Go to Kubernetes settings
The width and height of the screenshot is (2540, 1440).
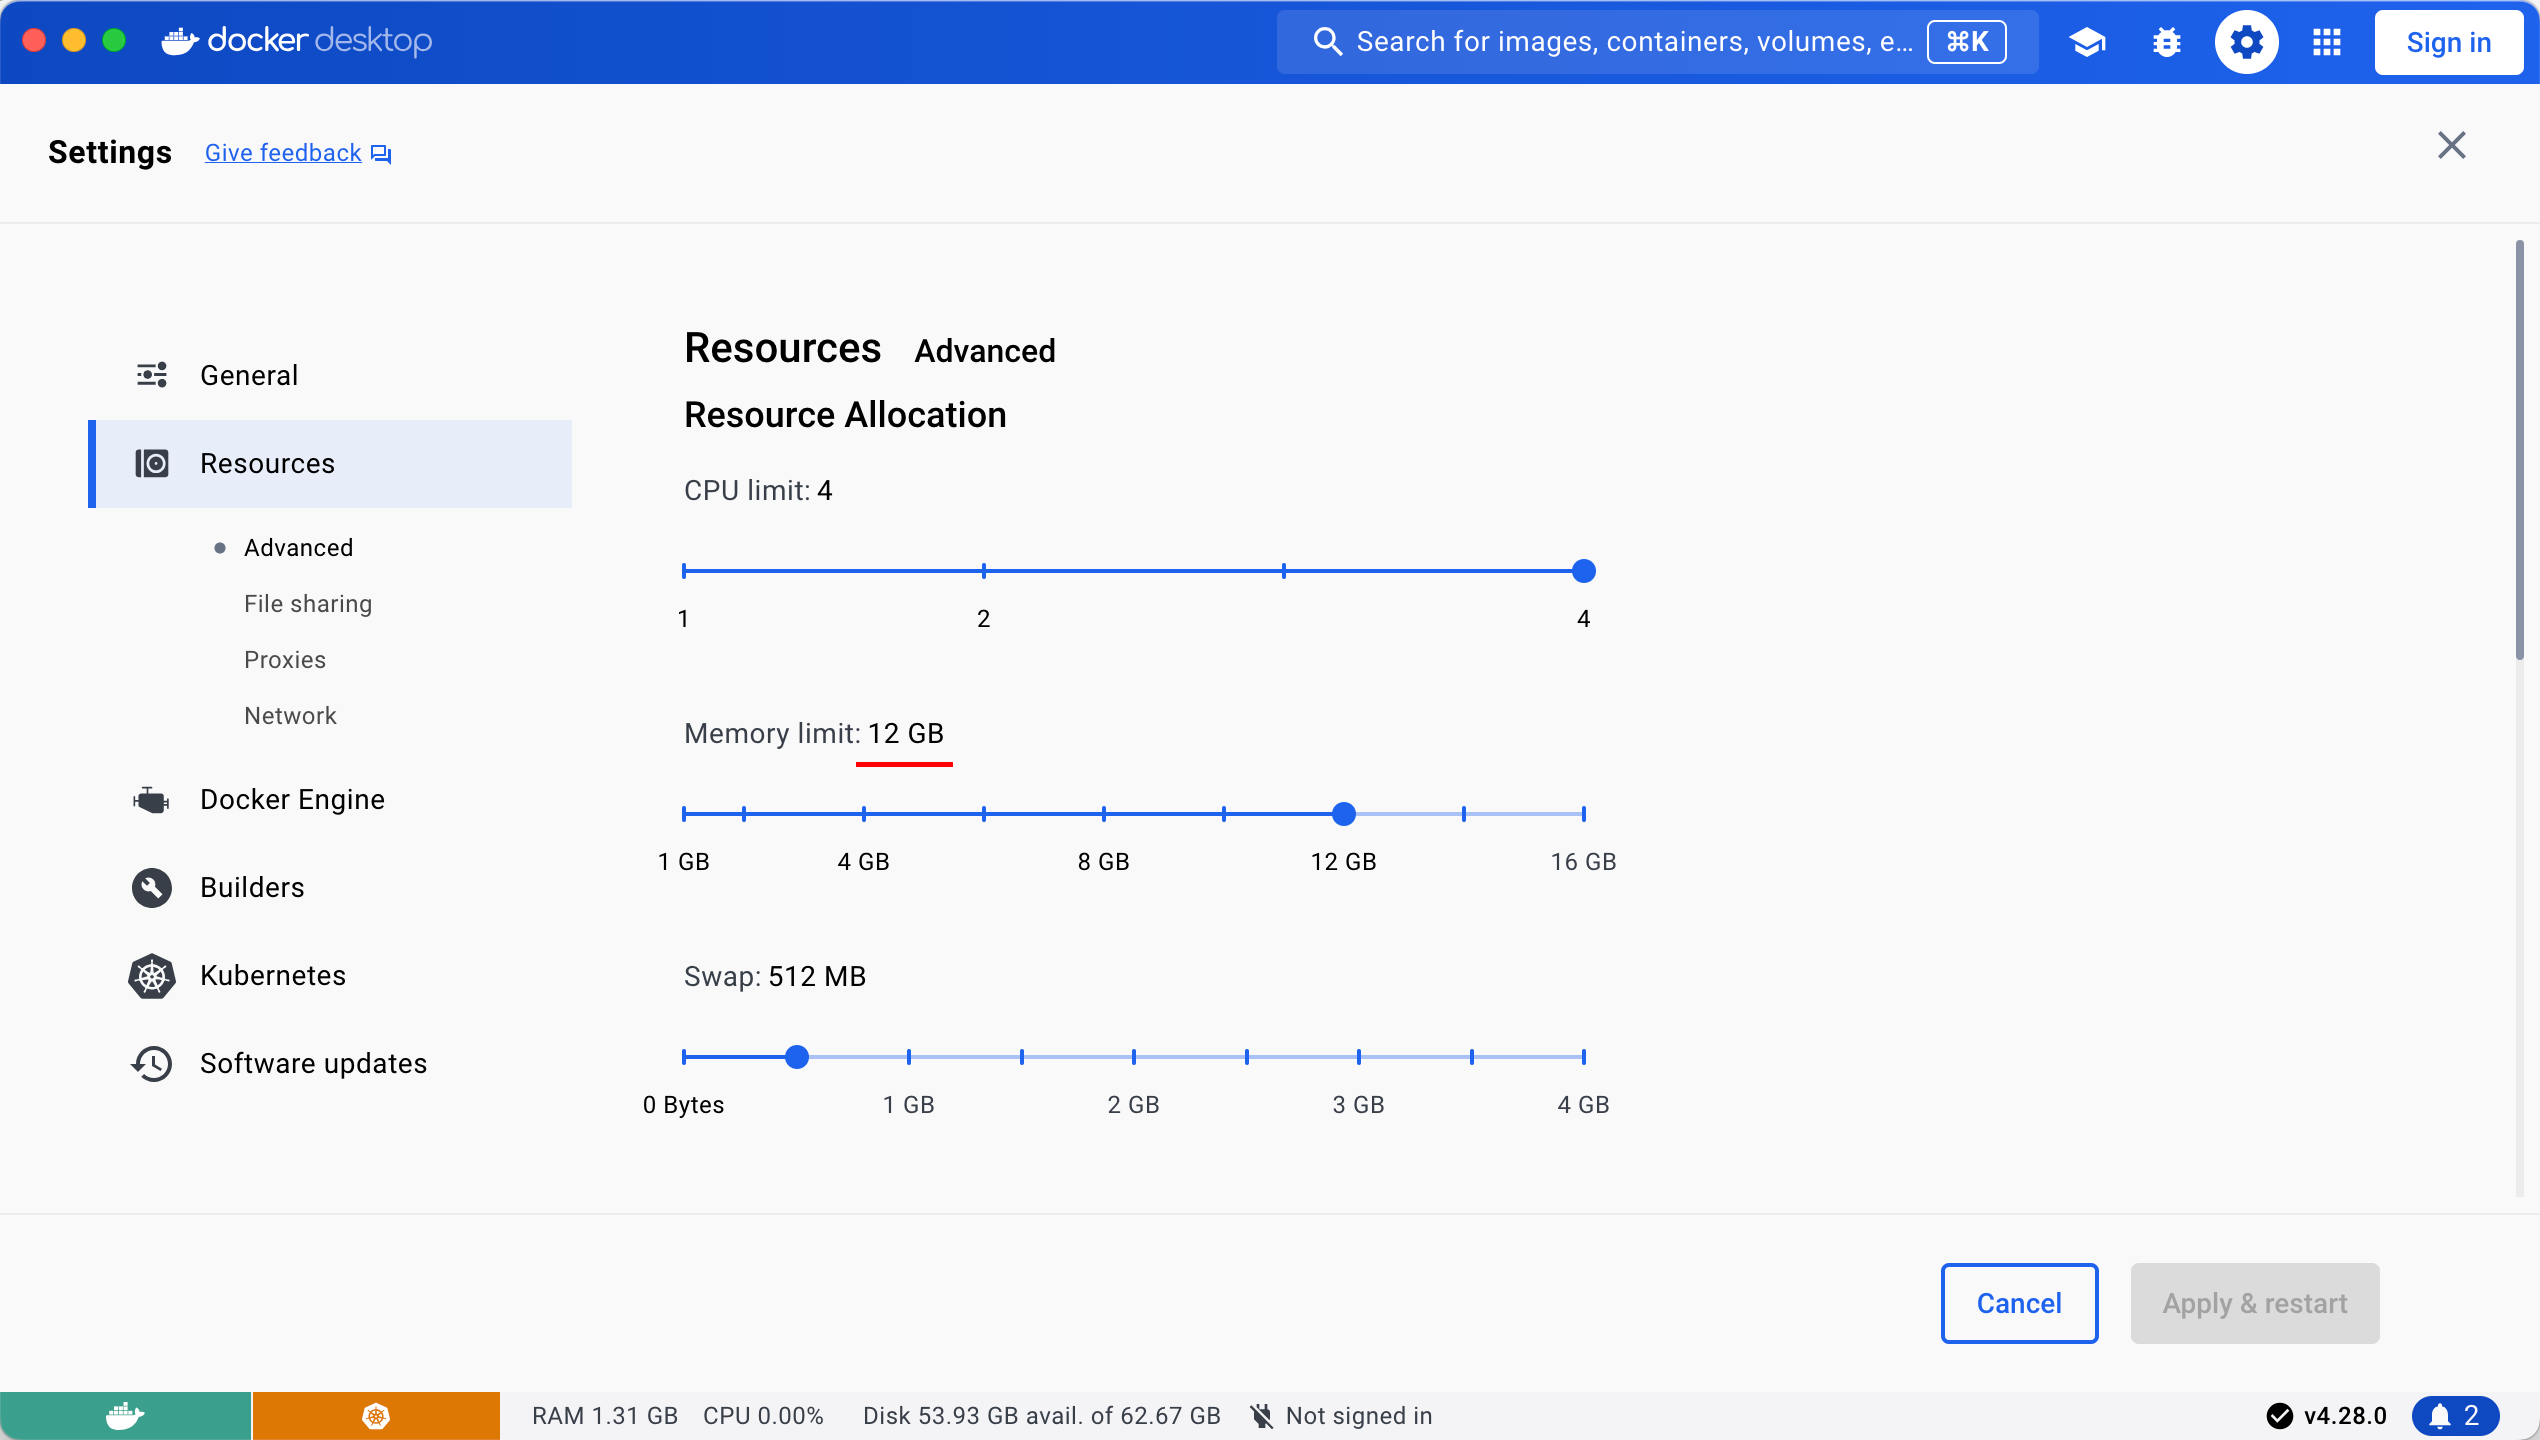[272, 975]
